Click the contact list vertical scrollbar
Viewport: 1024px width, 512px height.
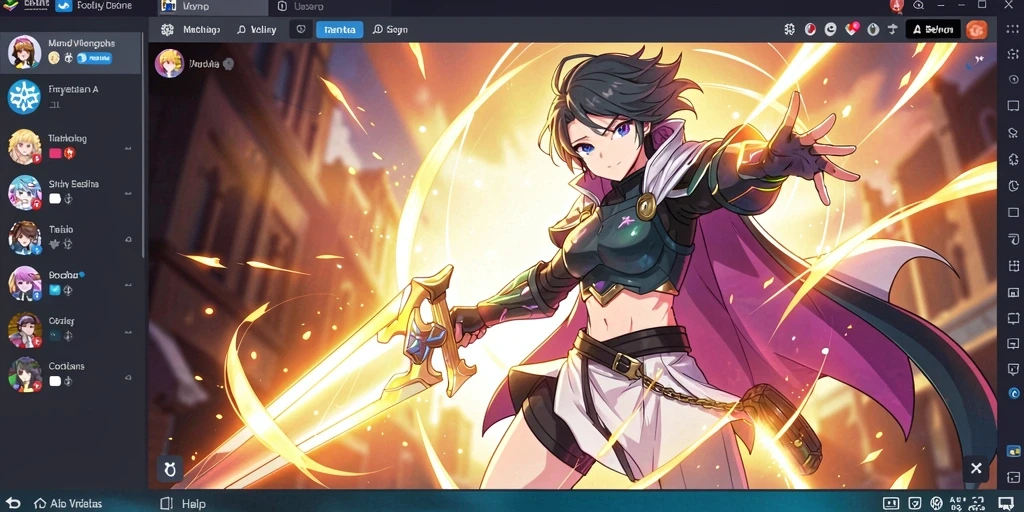pyautogui.click(x=143, y=147)
